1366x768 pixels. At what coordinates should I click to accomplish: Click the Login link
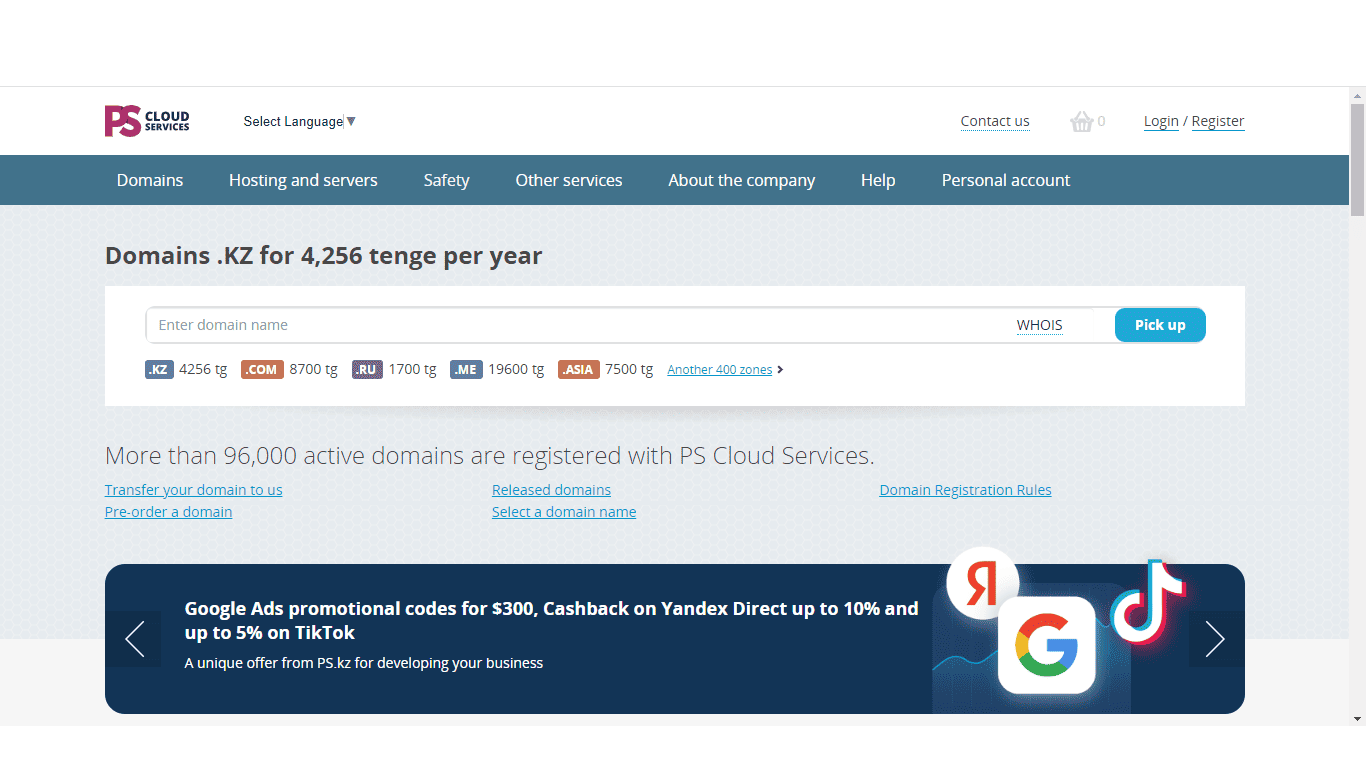[x=1161, y=121]
